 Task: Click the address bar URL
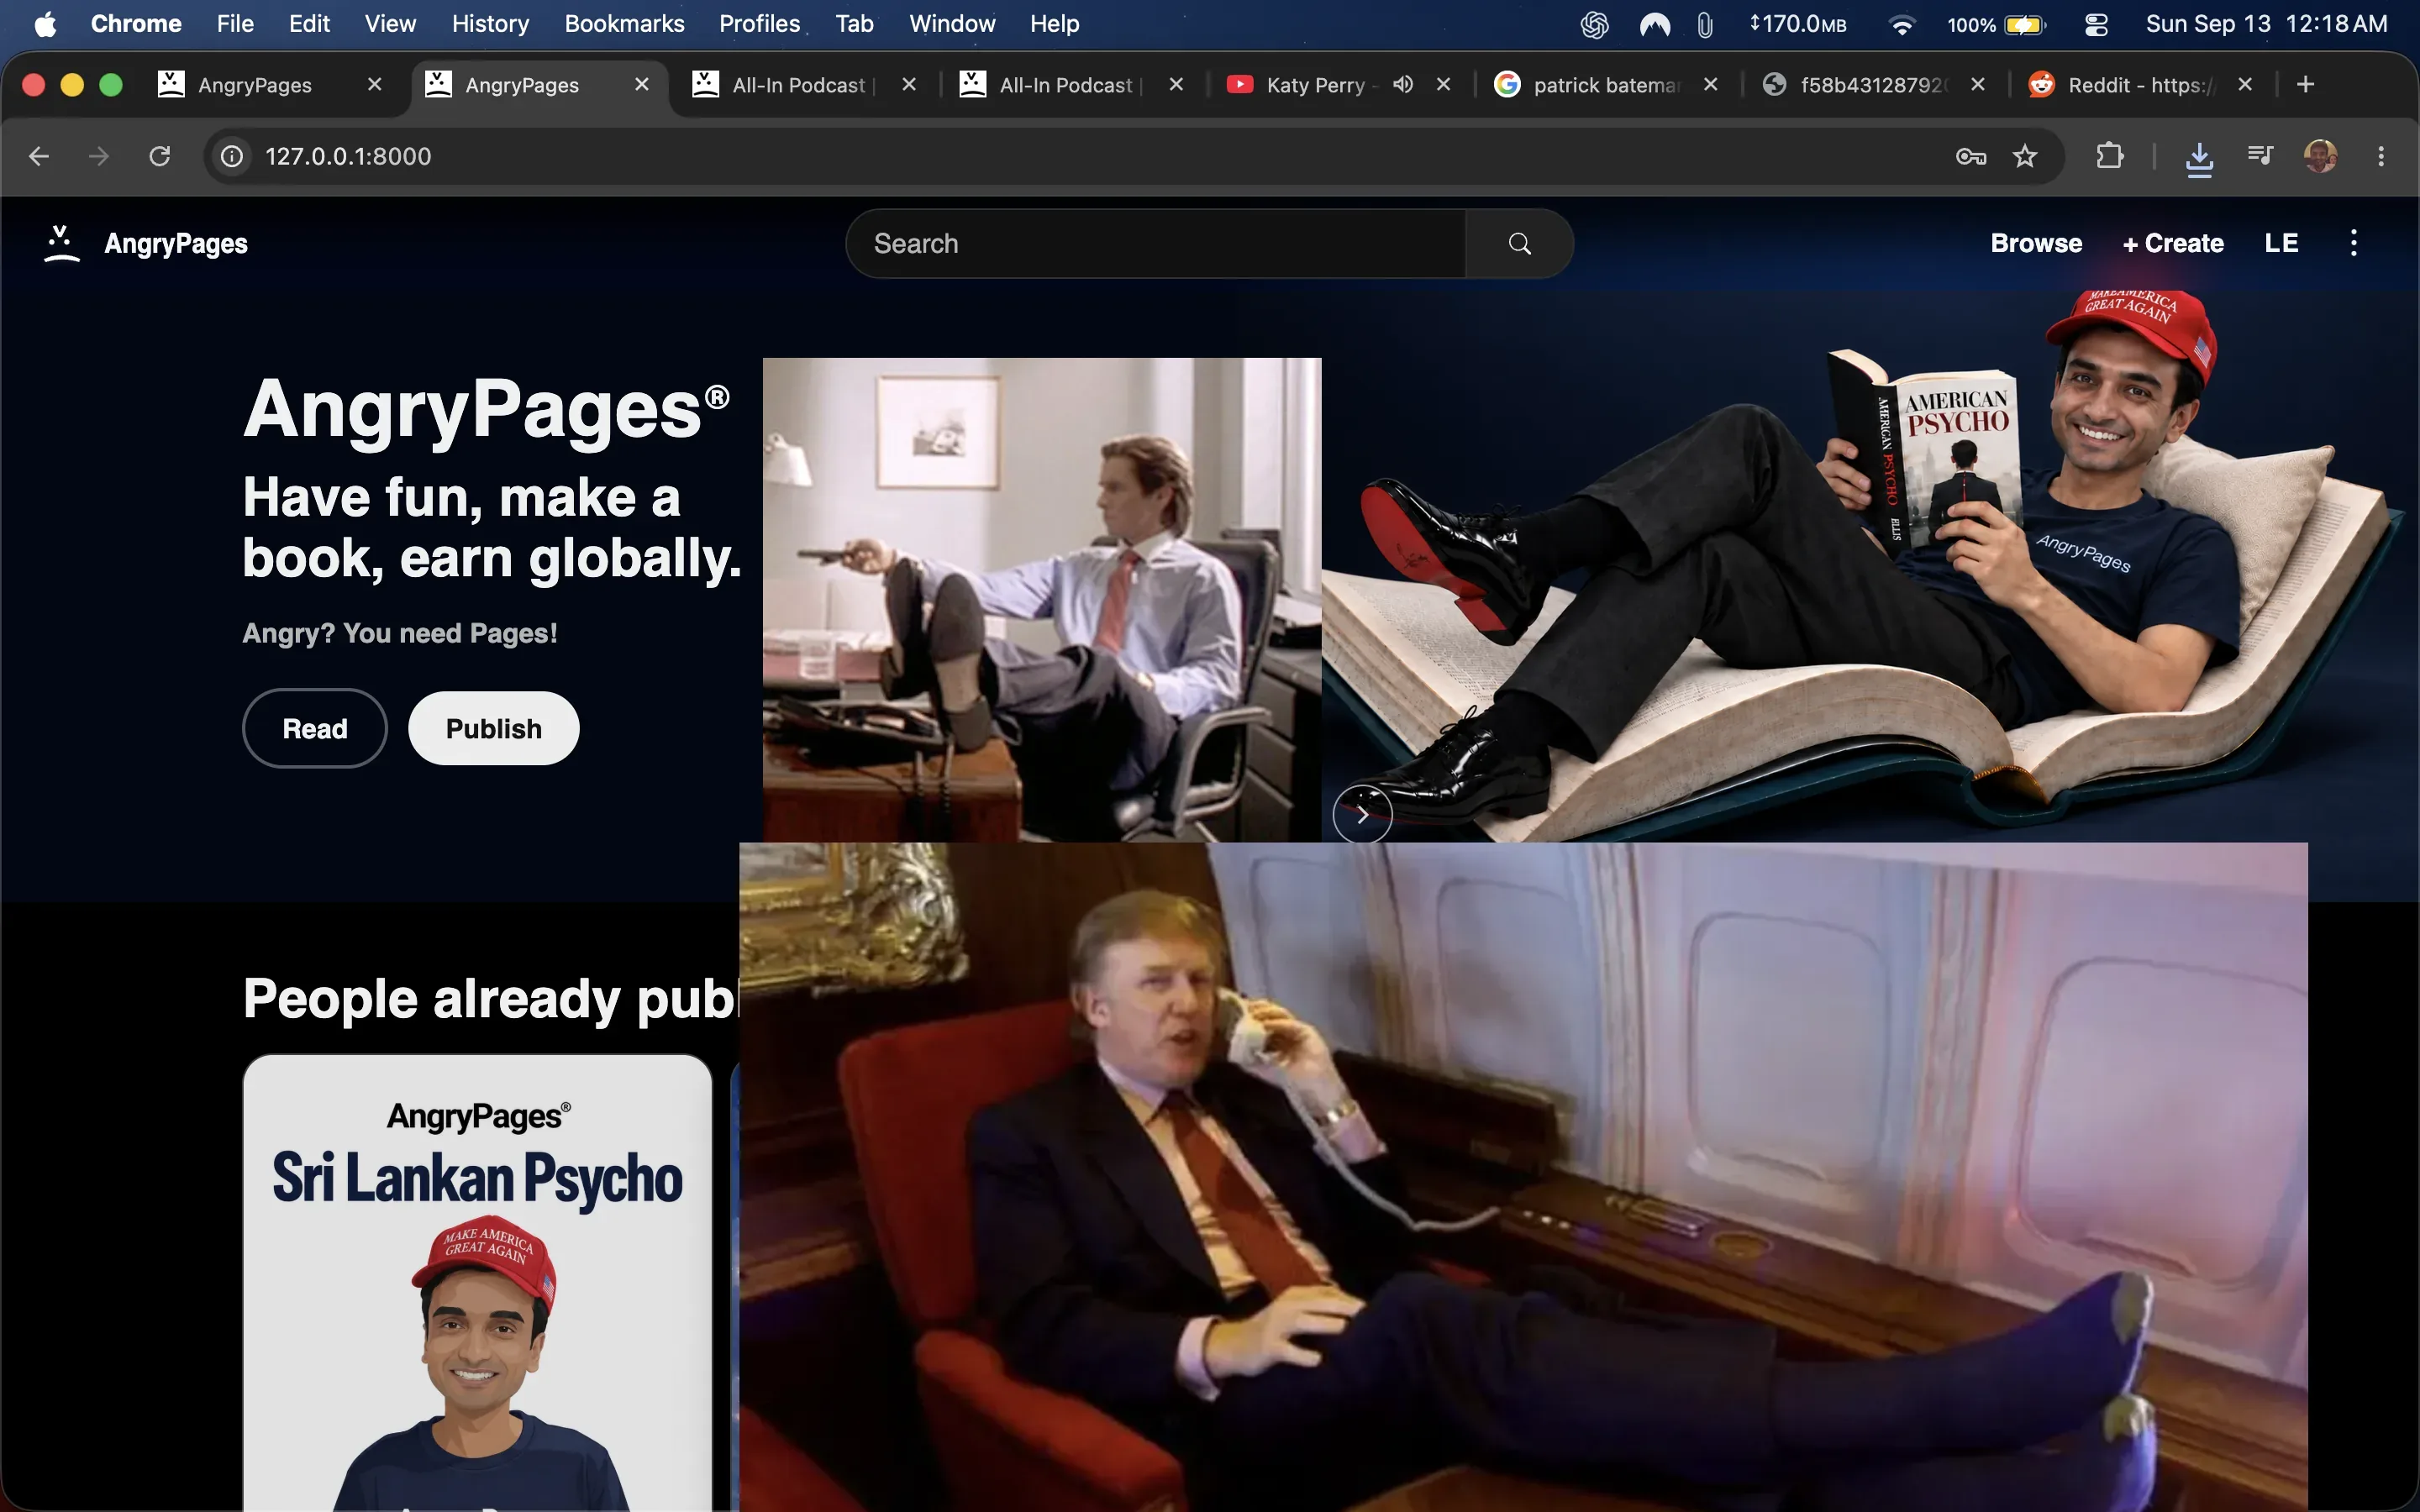tap(348, 156)
